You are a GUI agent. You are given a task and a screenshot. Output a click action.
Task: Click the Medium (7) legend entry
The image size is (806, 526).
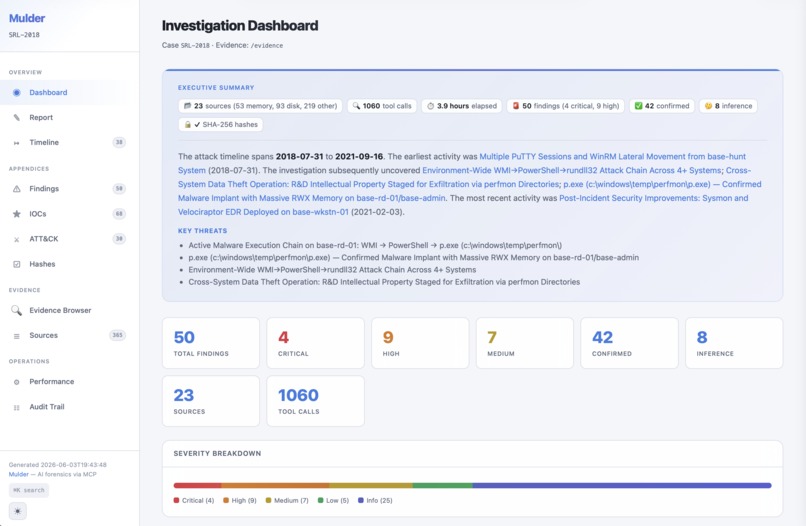(x=287, y=500)
